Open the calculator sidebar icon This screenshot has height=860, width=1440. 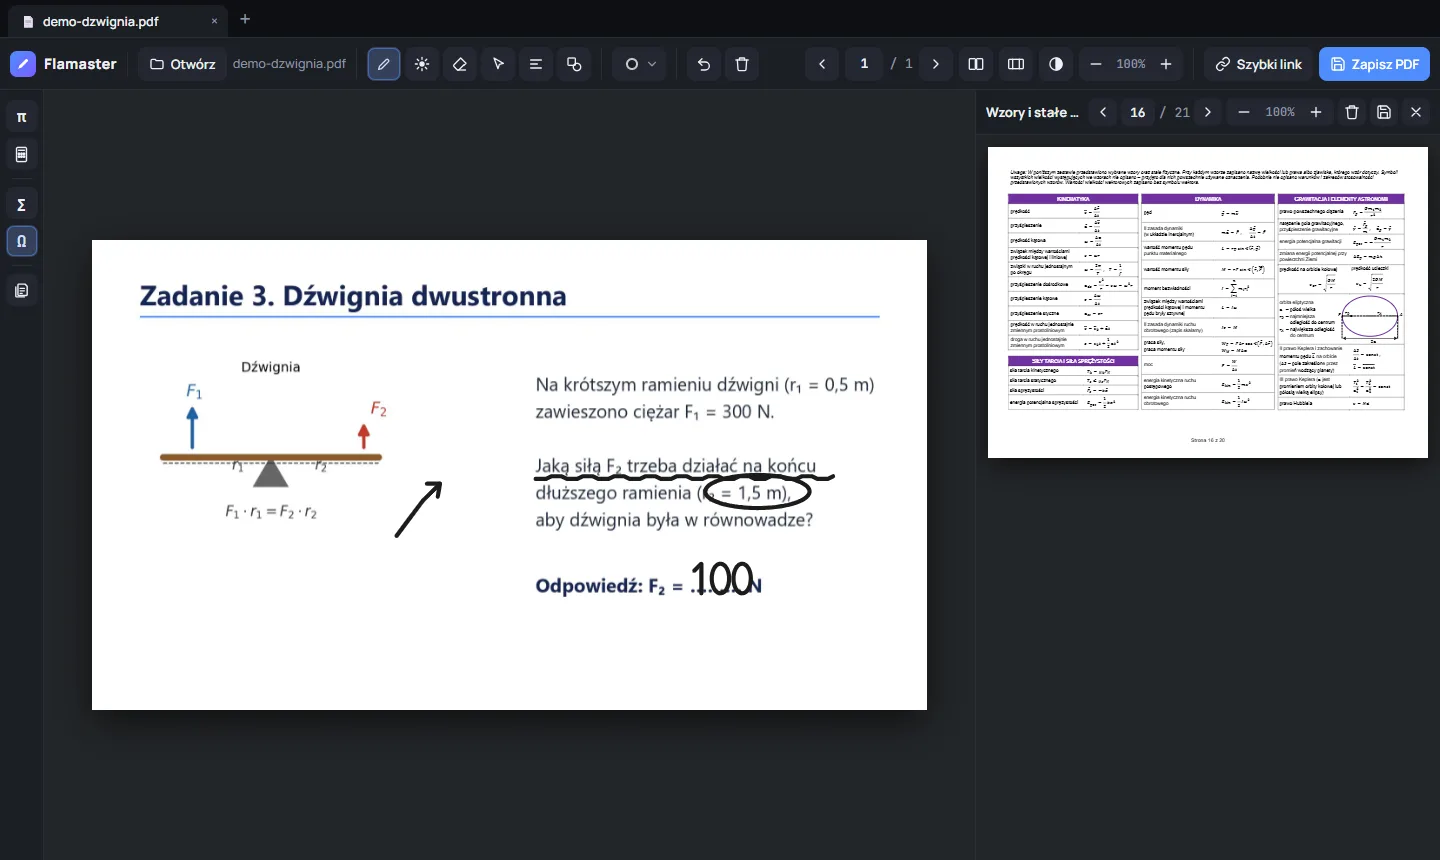coord(22,155)
